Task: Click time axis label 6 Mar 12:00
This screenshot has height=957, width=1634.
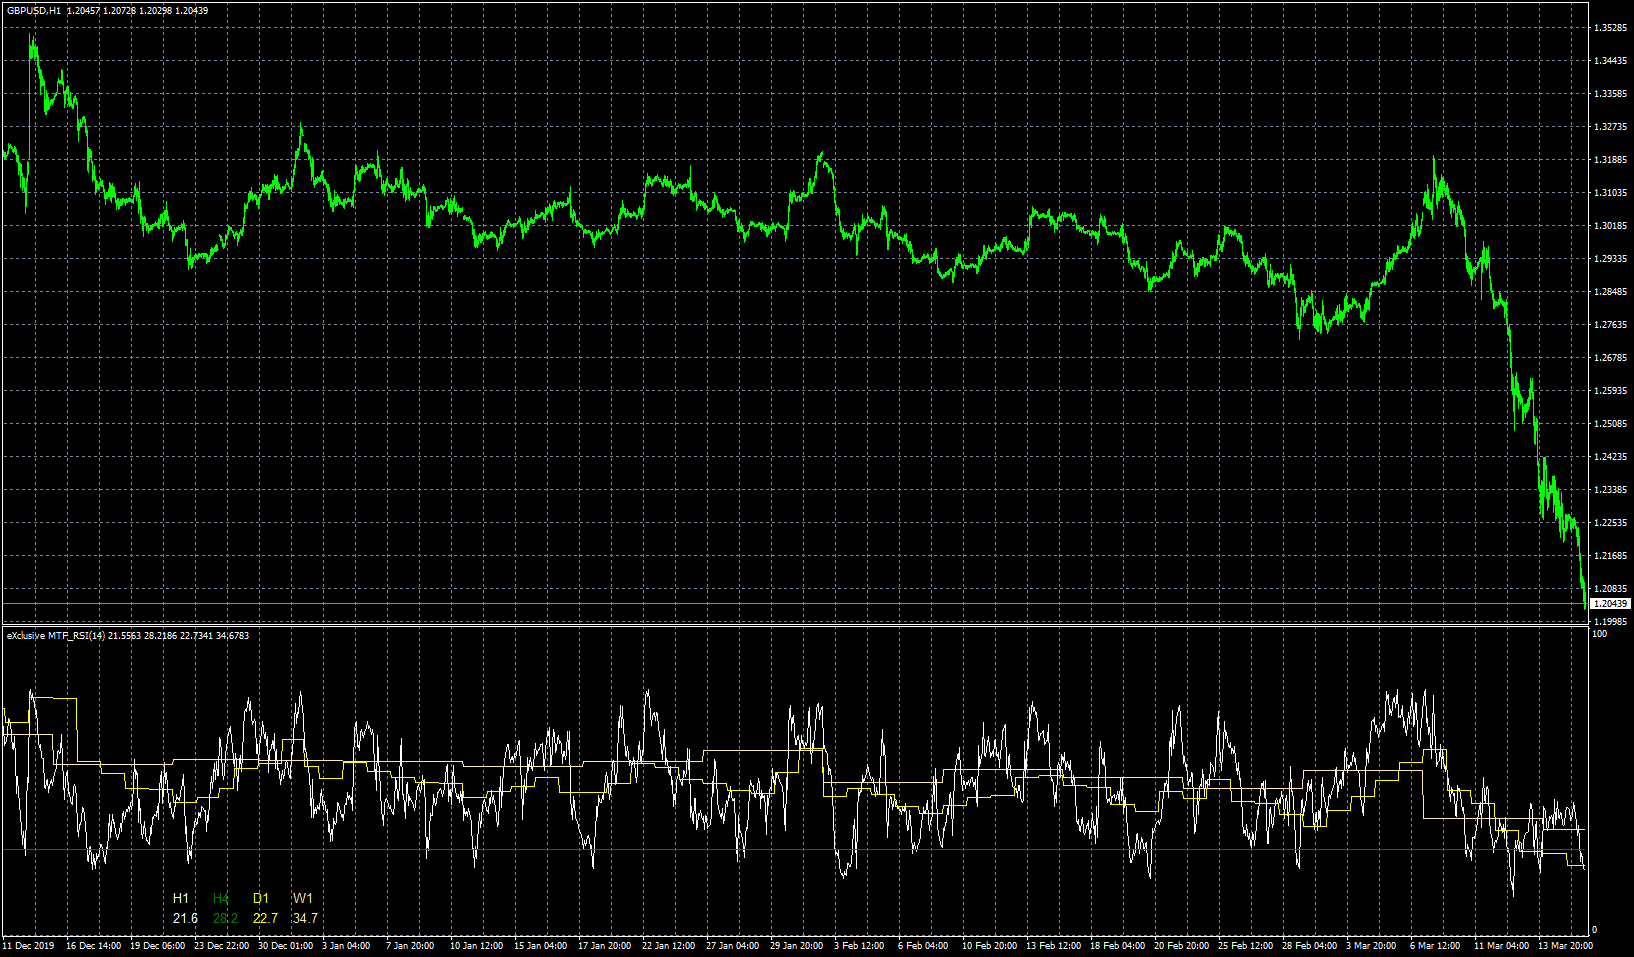Action: [x=1435, y=945]
